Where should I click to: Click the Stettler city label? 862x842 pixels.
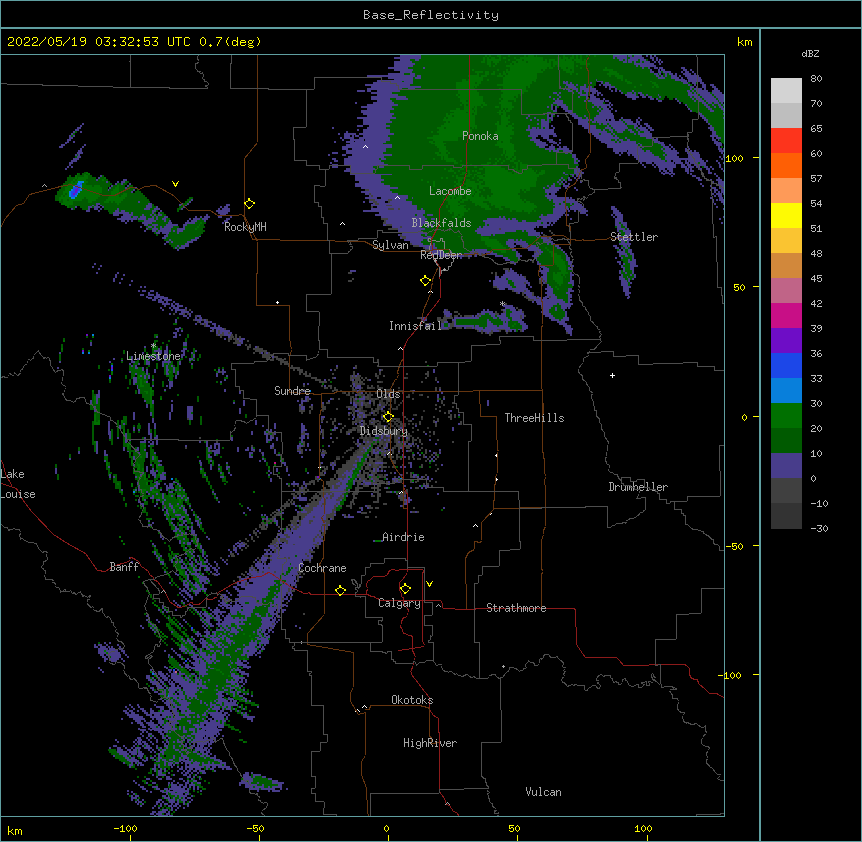pos(634,237)
